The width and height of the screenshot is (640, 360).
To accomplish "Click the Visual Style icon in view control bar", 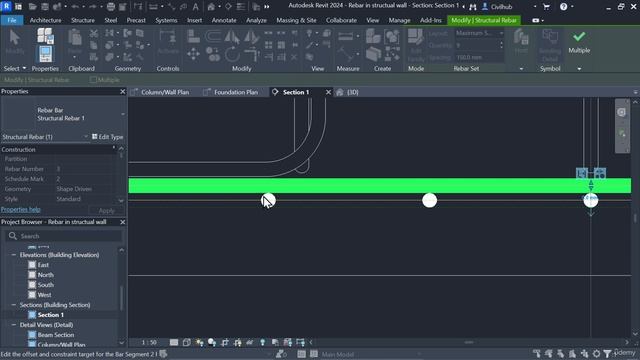I will coord(187,342).
